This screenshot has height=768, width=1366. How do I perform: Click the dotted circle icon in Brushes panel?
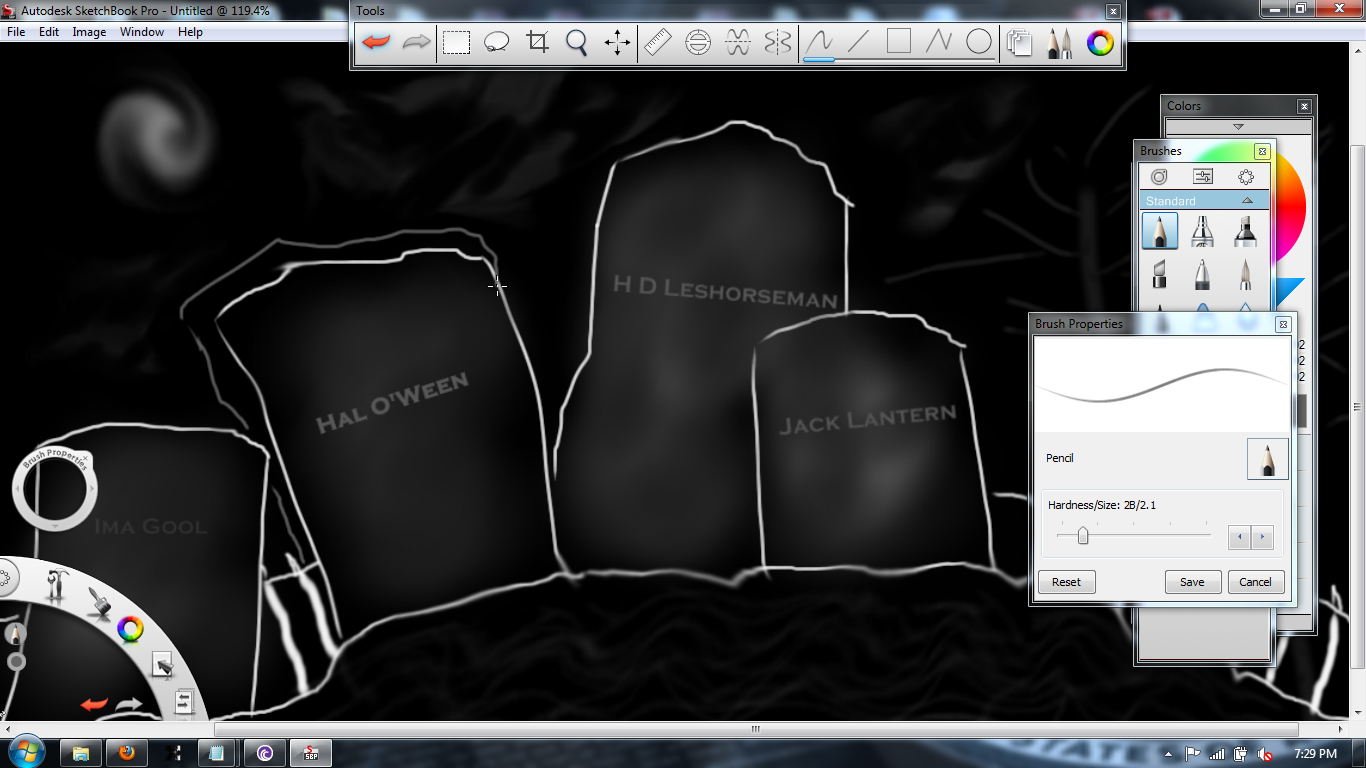point(1246,176)
